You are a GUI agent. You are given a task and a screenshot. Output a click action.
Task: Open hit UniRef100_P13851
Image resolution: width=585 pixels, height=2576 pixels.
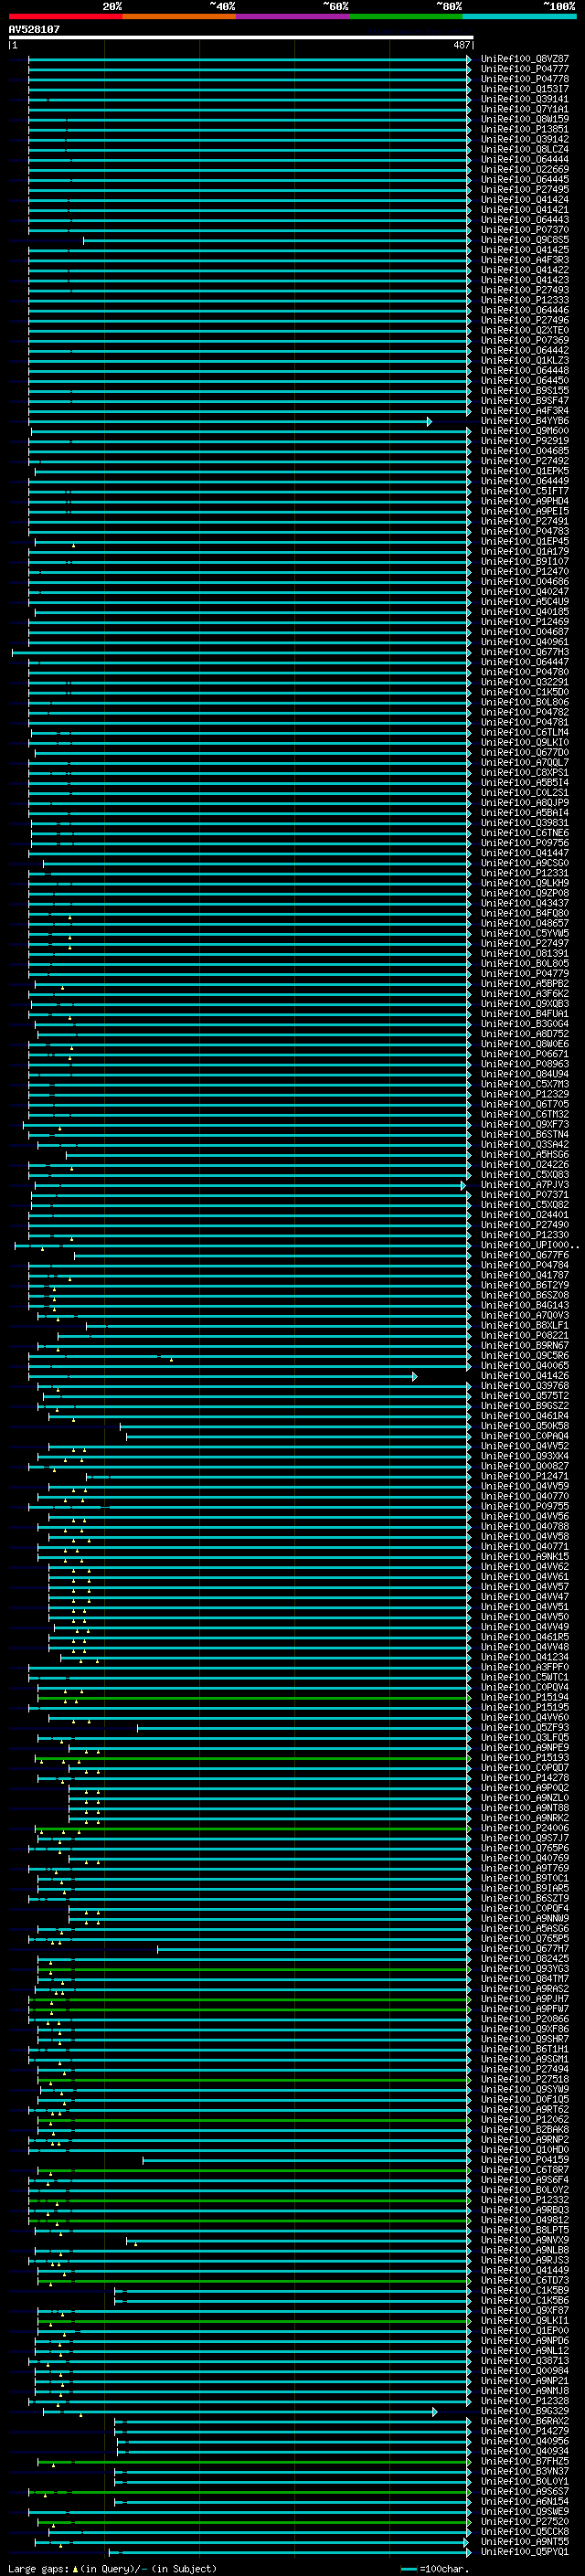click(524, 129)
